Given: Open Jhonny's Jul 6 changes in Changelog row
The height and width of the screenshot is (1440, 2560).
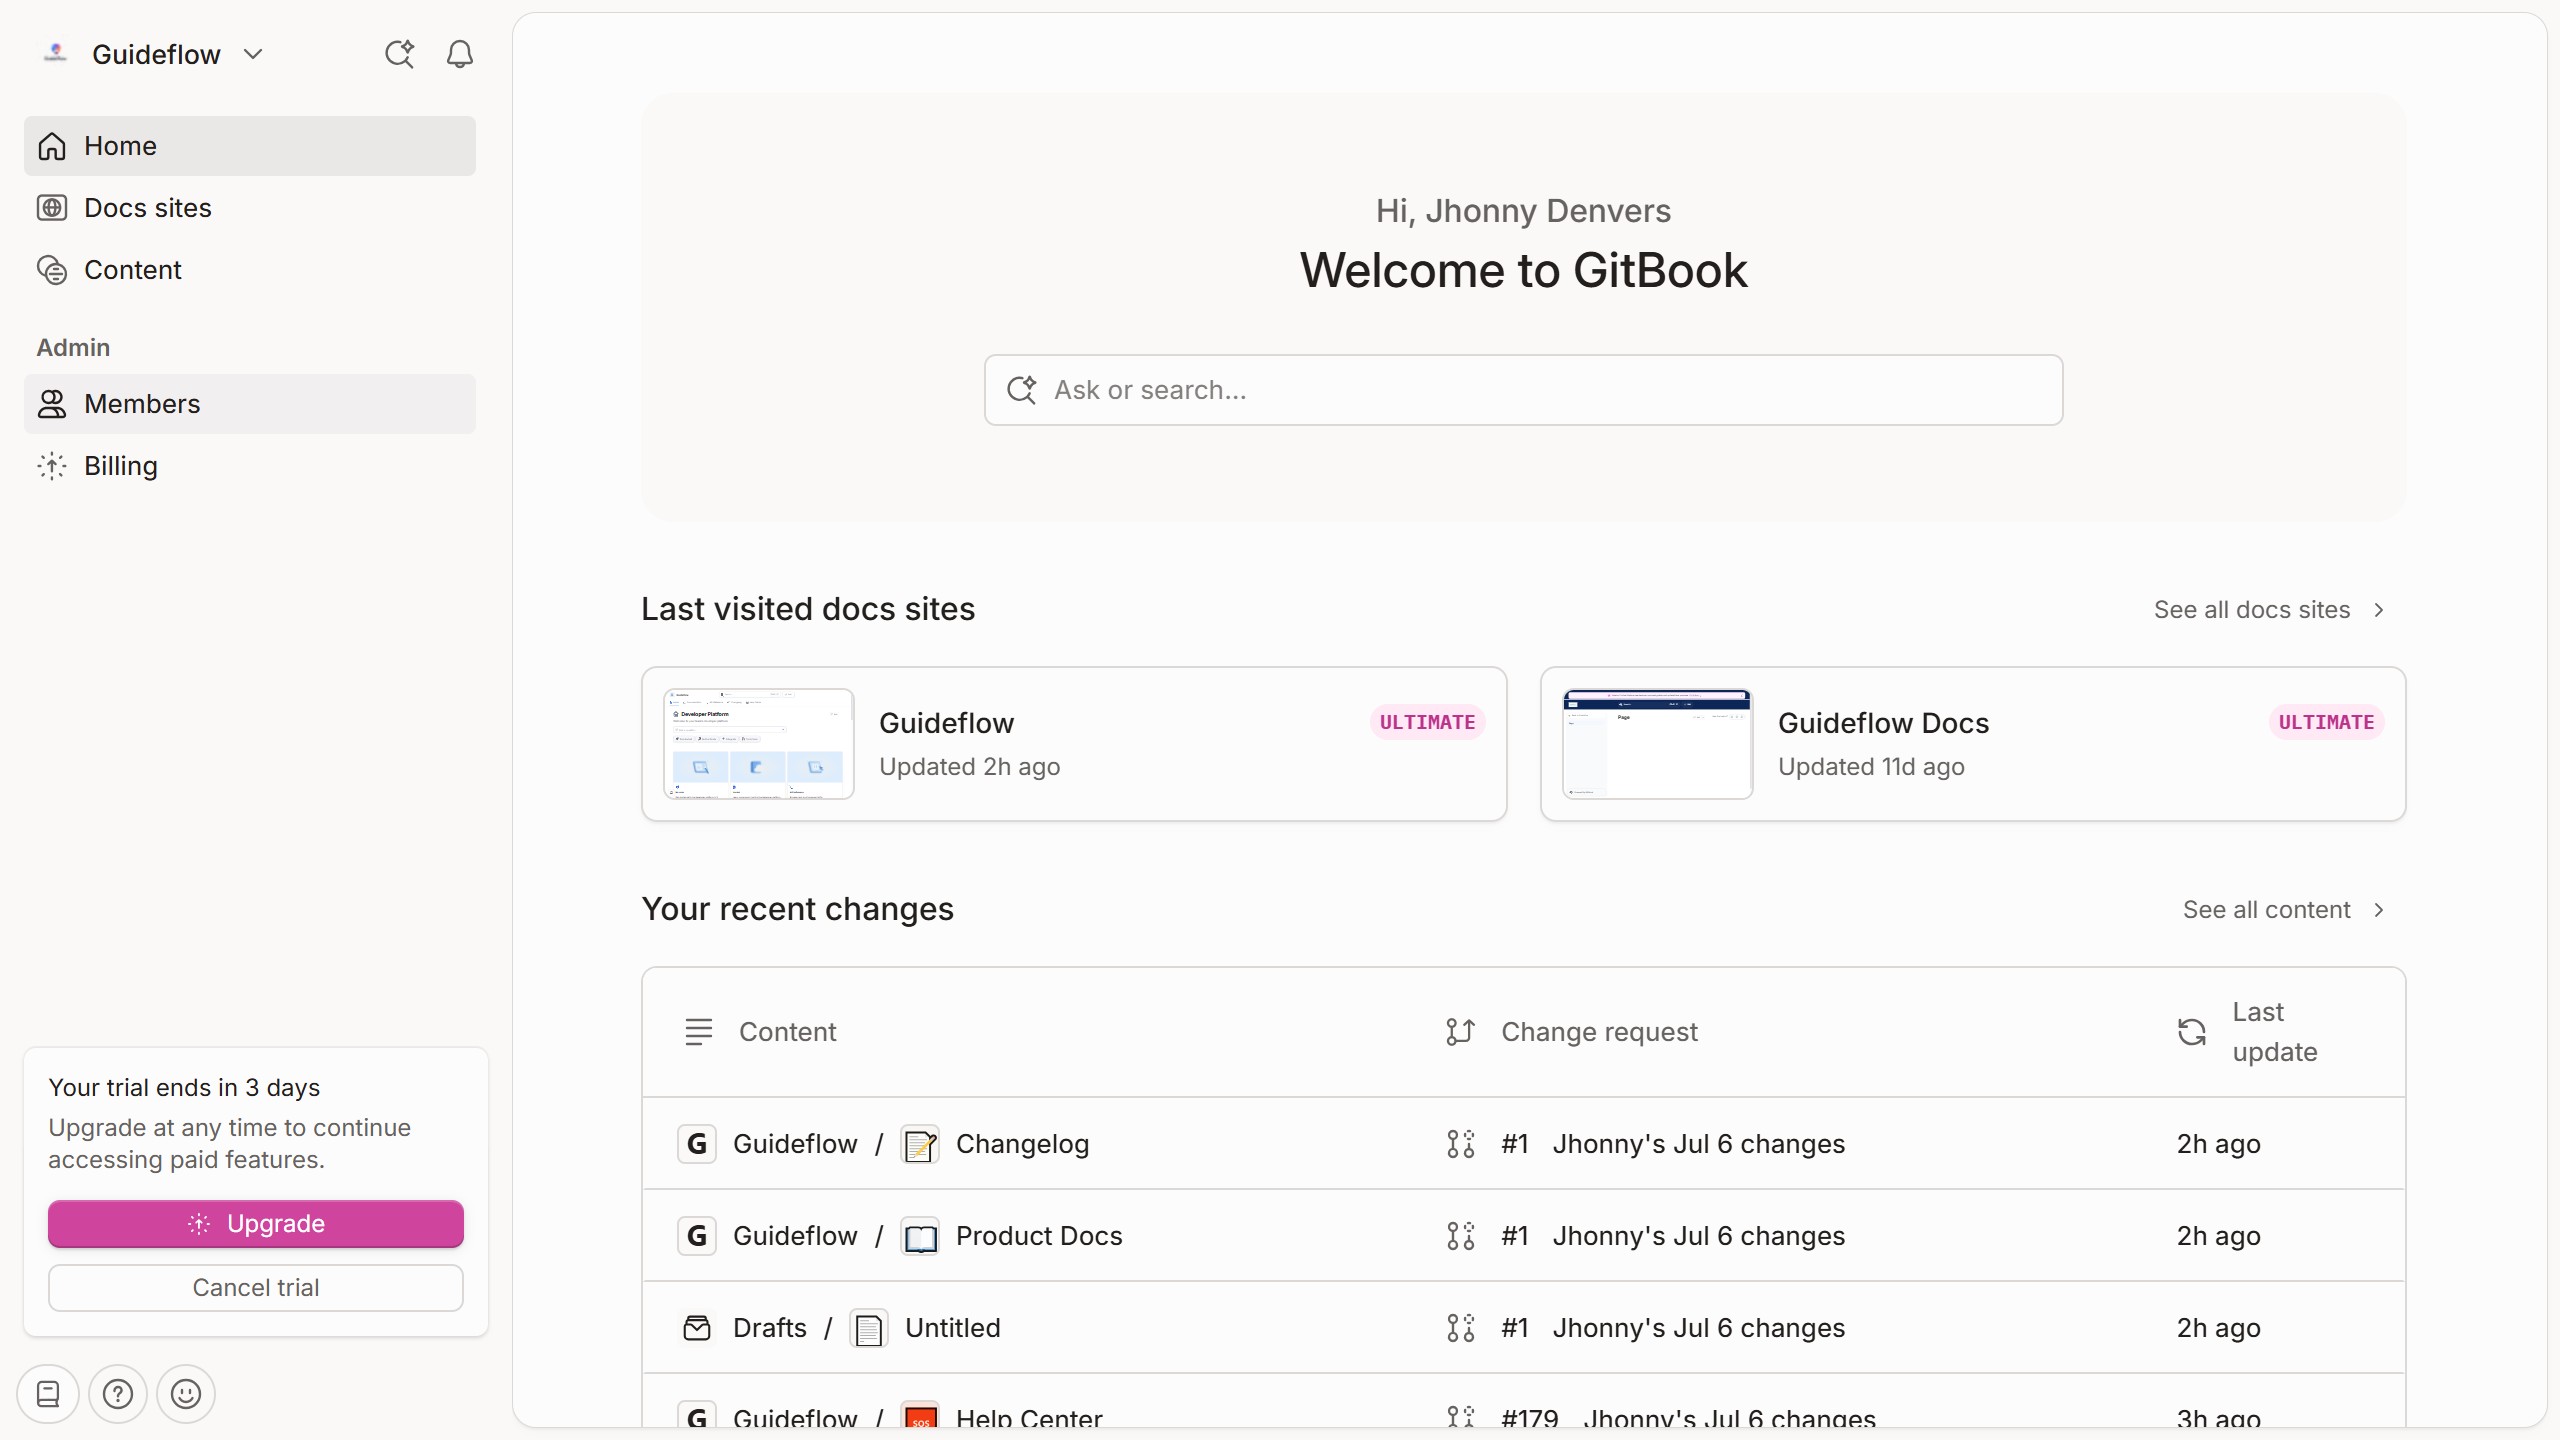Looking at the screenshot, I should (1698, 1144).
